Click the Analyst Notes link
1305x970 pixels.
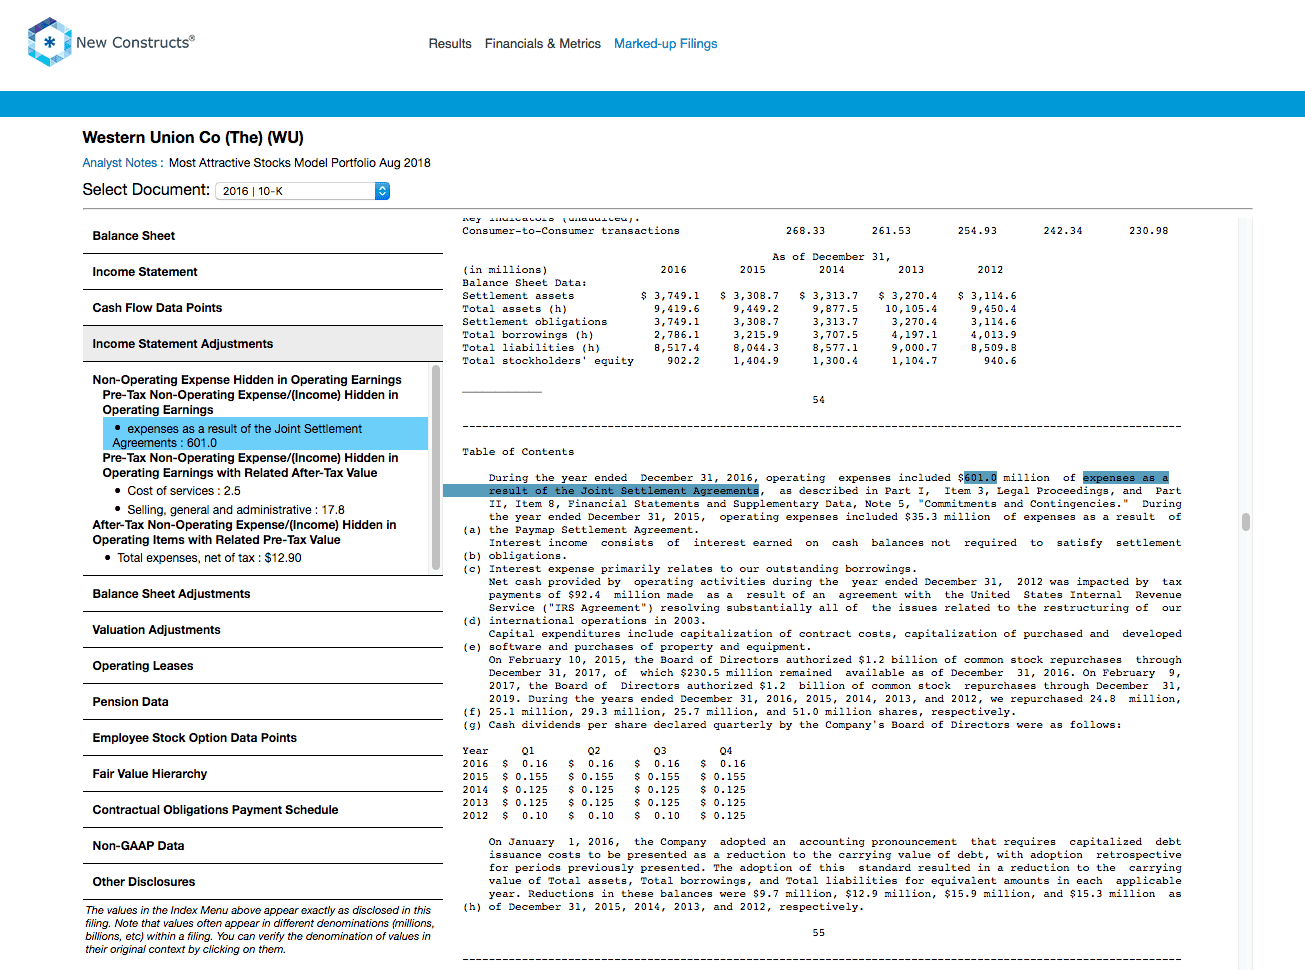point(120,163)
